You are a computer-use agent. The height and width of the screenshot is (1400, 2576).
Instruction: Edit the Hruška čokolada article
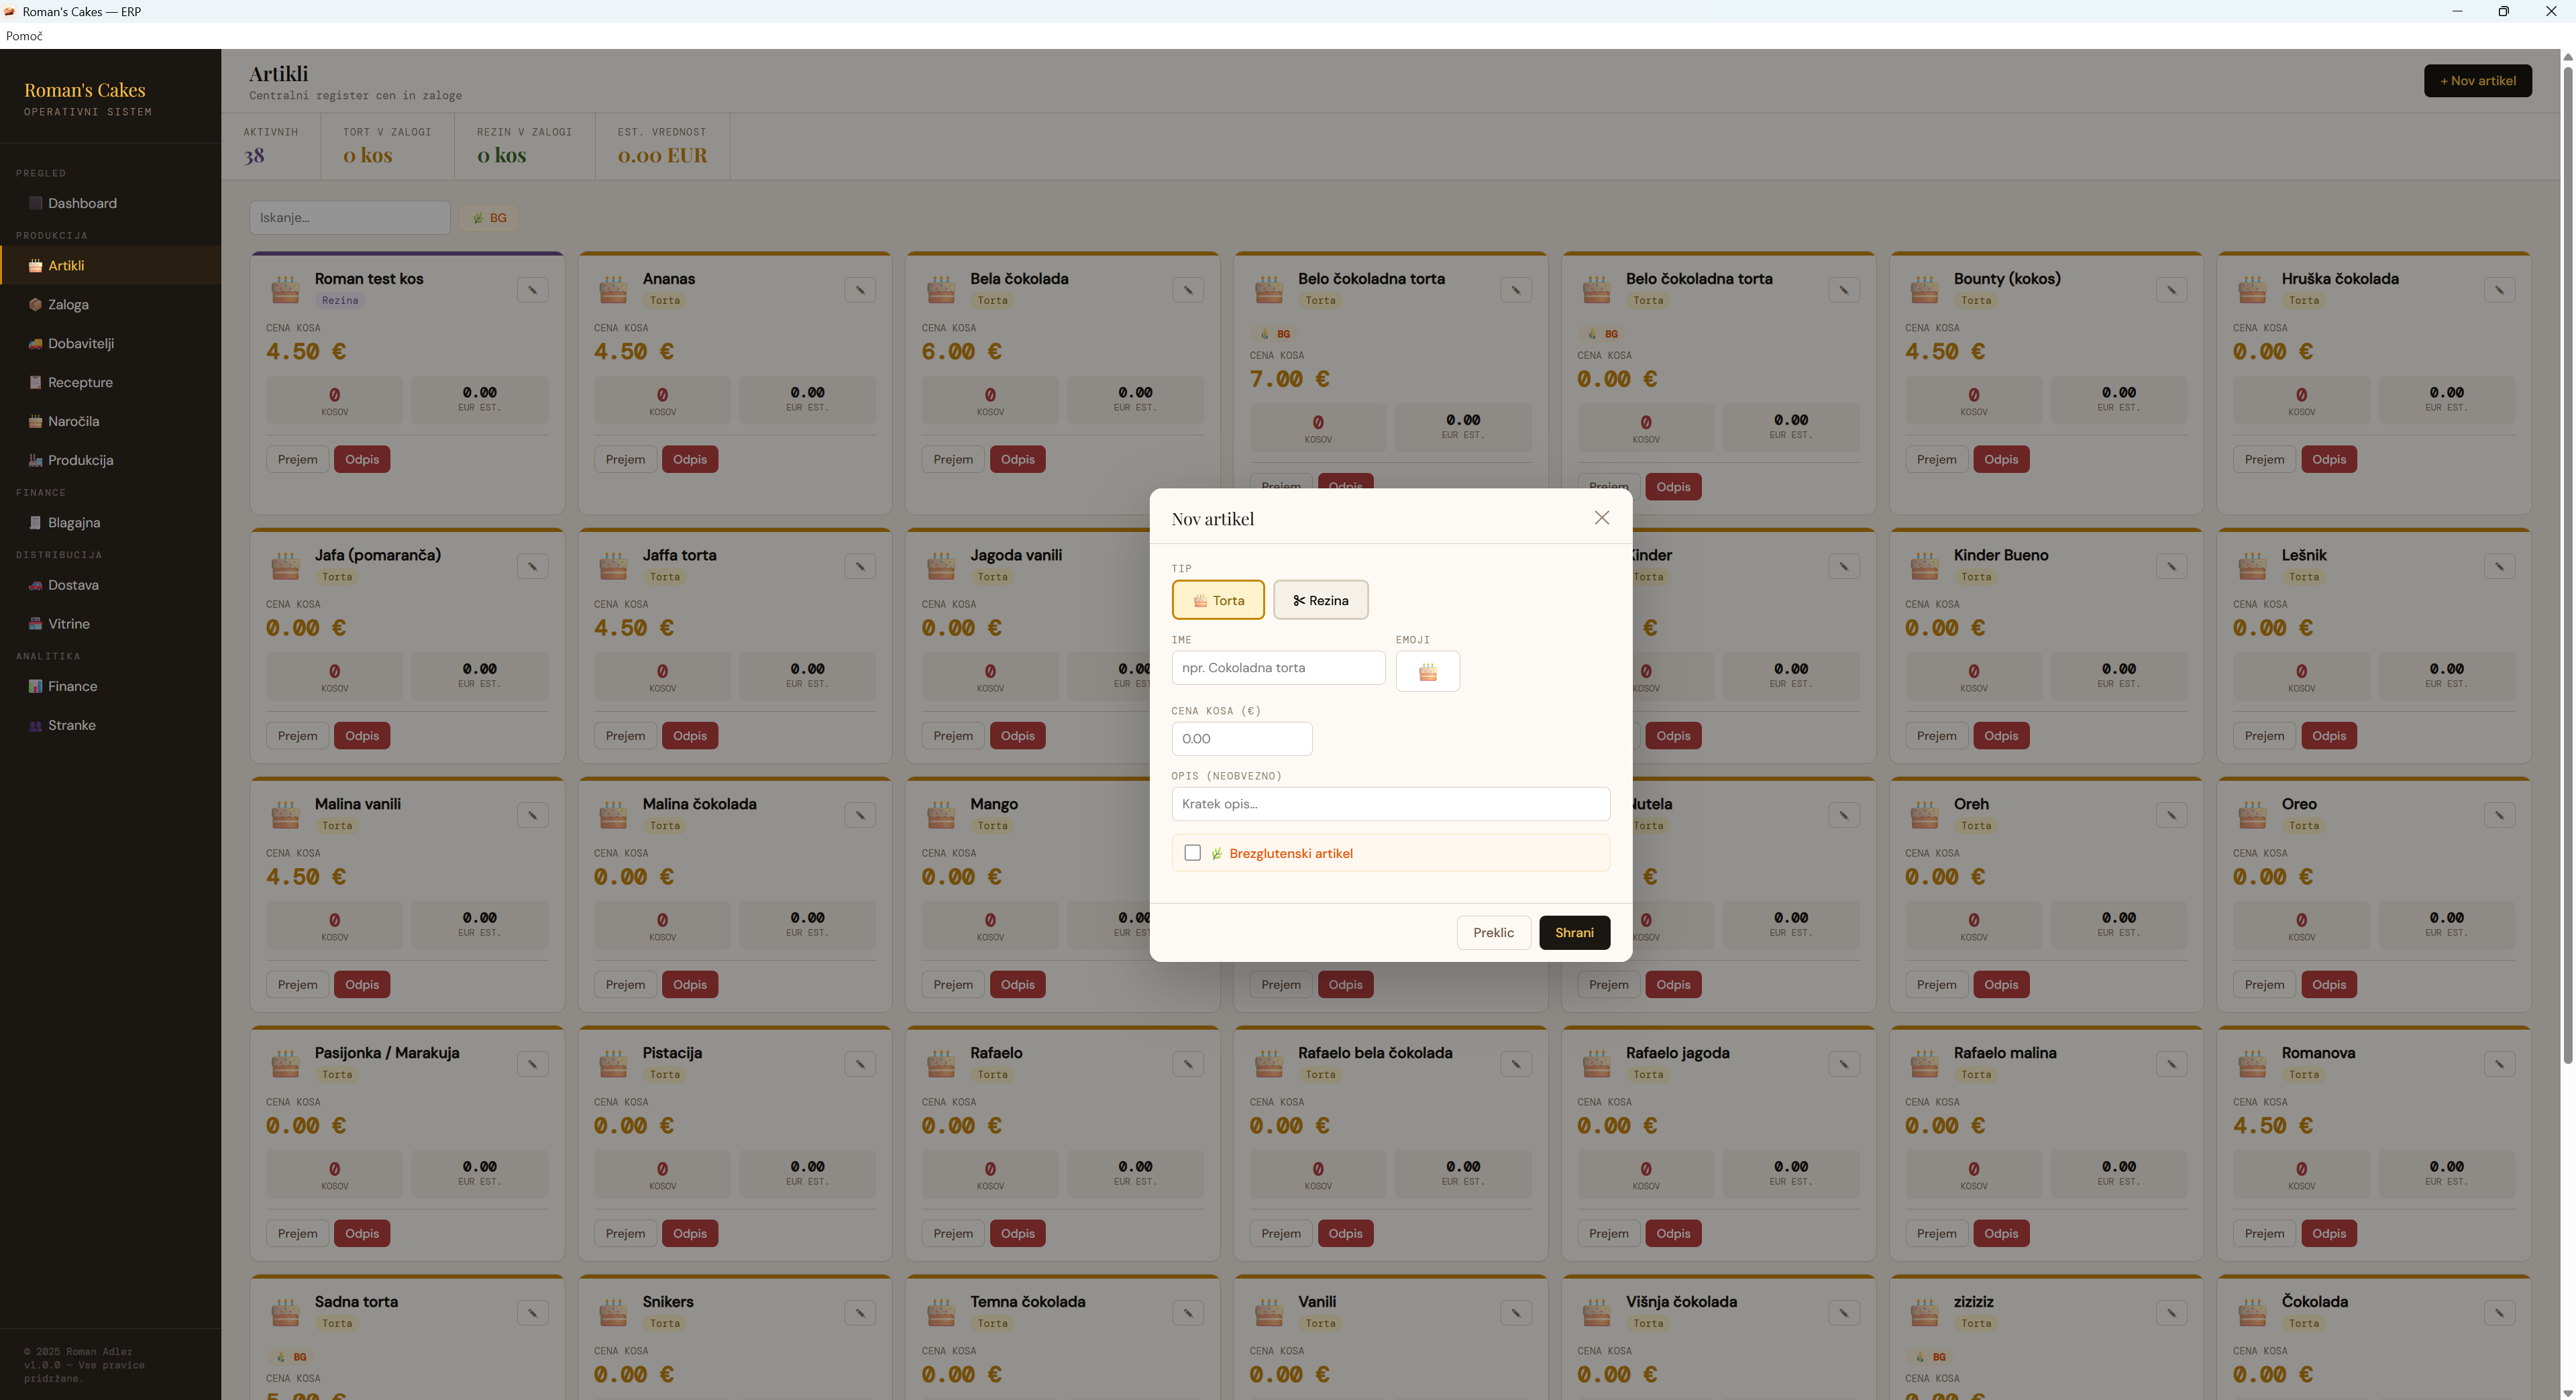(2500, 290)
